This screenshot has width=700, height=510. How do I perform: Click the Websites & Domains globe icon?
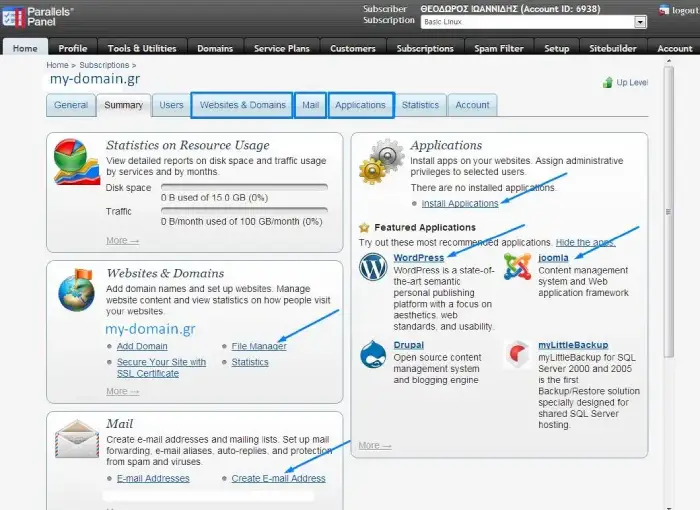pos(76,290)
